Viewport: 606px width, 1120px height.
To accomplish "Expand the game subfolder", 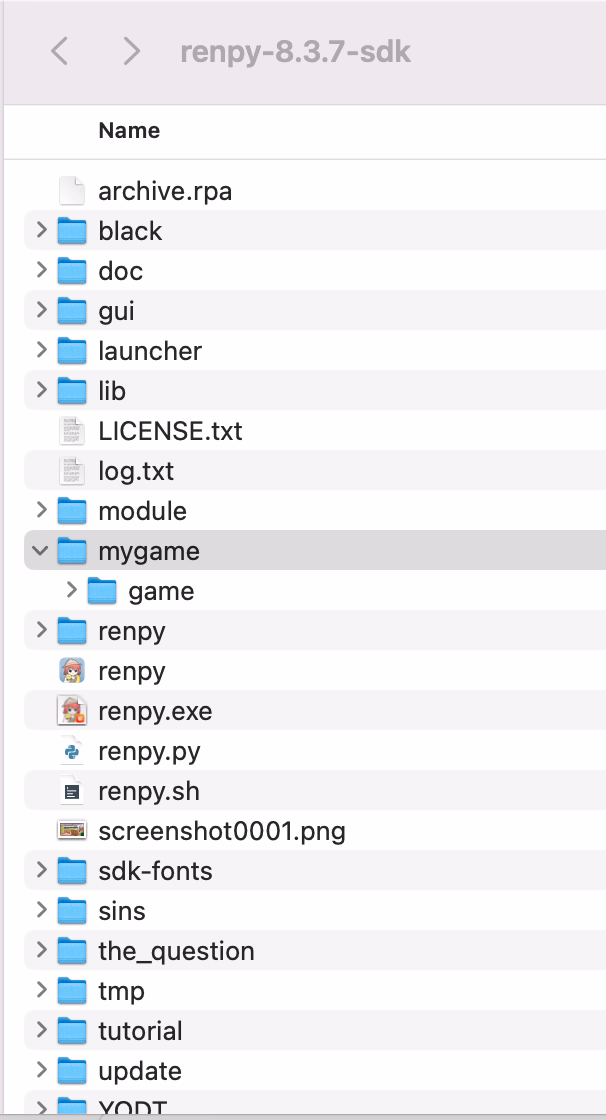I will (x=71, y=590).
